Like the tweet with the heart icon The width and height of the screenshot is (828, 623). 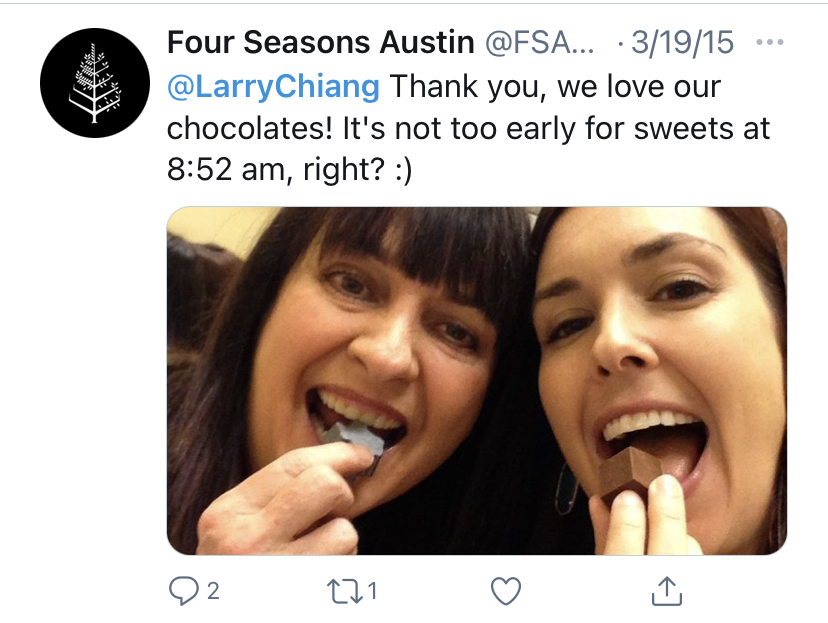coord(507,591)
